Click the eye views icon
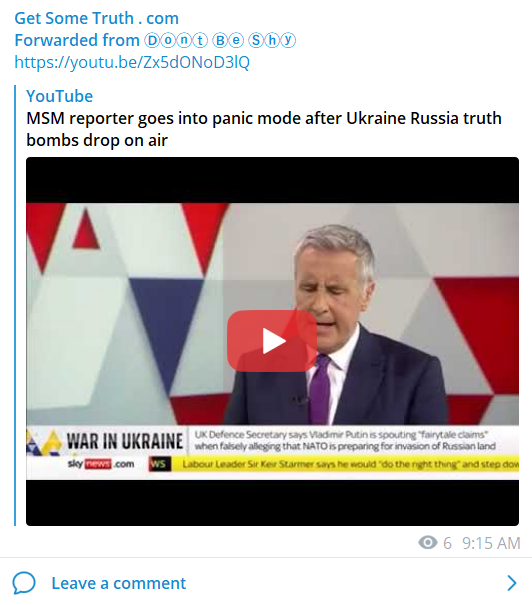This screenshot has height=605, width=532. click(x=428, y=542)
